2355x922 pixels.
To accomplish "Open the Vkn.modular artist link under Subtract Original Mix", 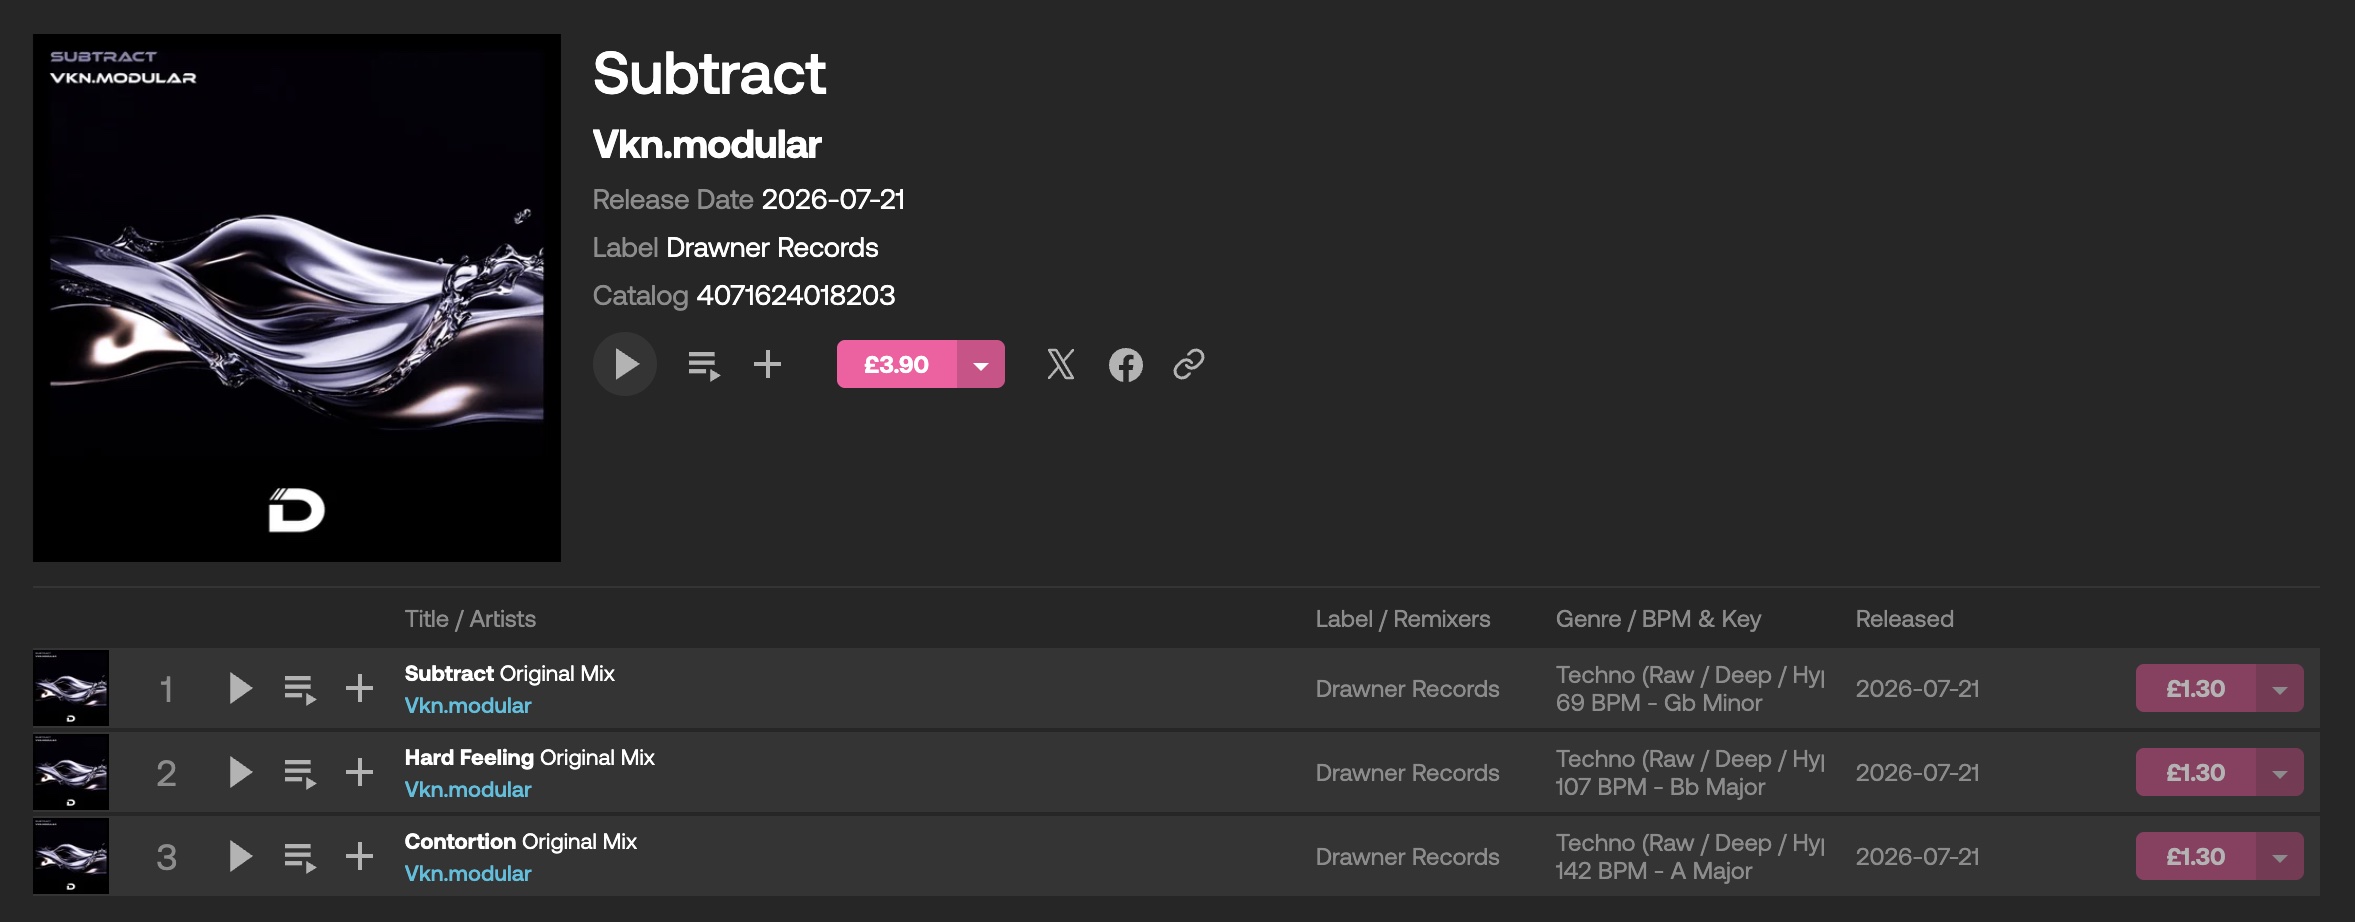I will click(x=468, y=706).
